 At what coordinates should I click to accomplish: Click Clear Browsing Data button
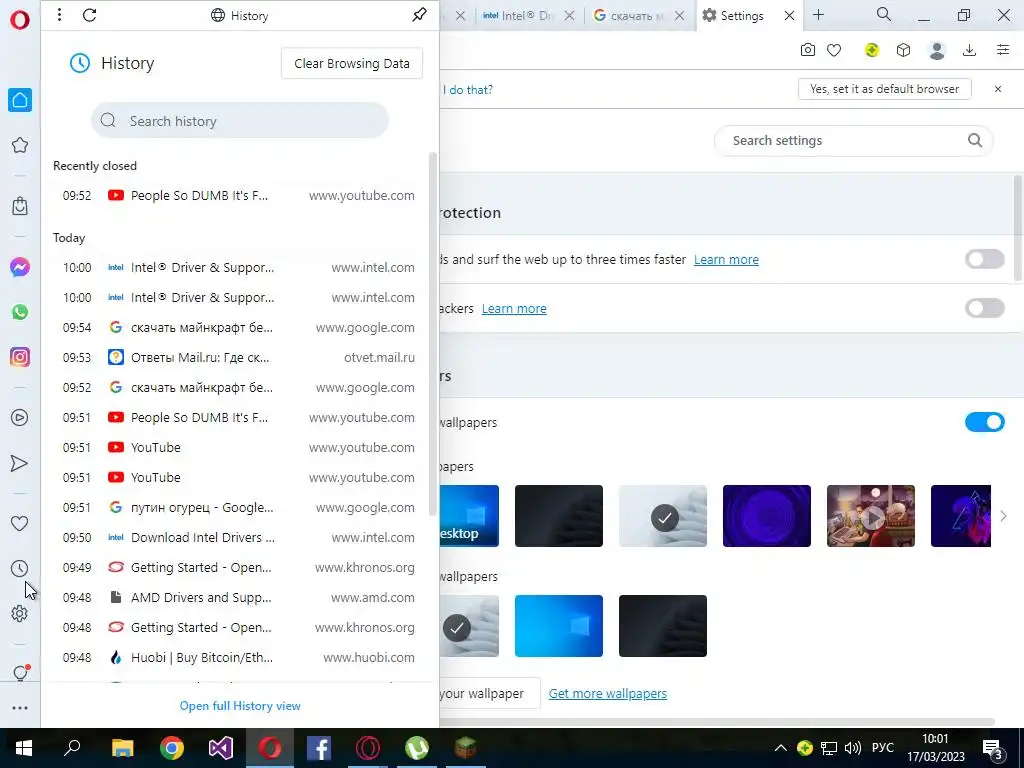click(x=352, y=63)
